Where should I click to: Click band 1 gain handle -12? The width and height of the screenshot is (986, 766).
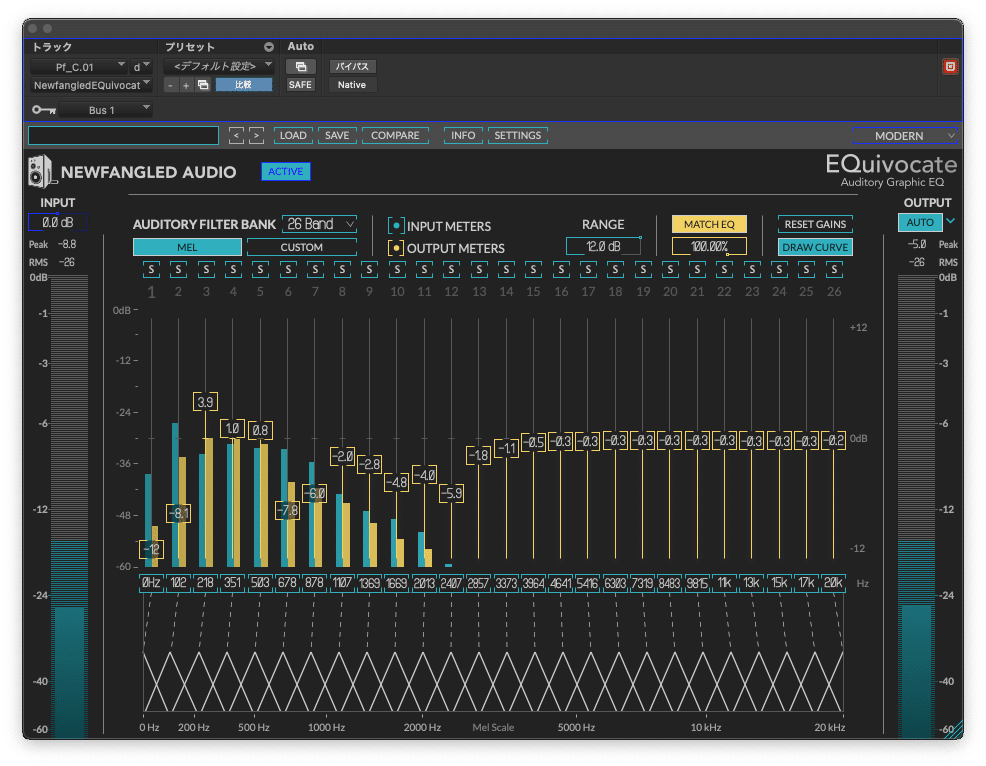[151, 550]
